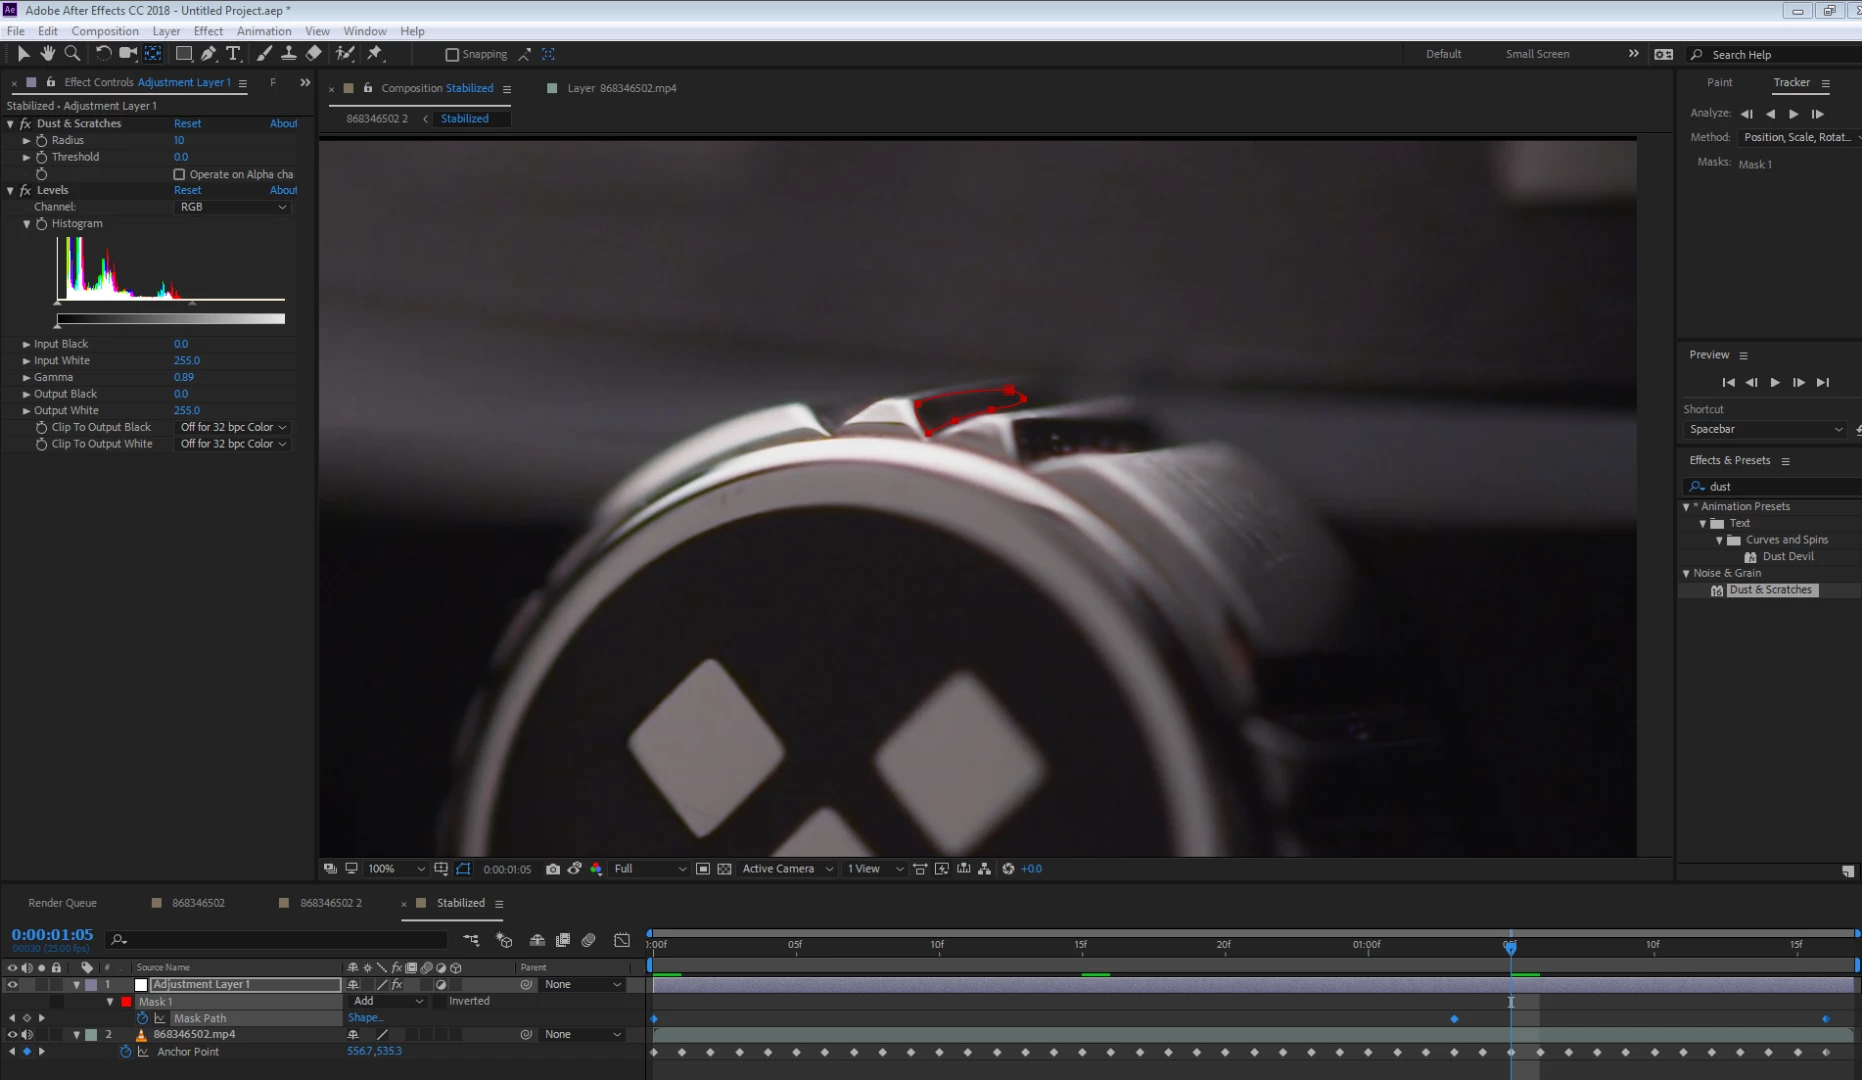
Task: Toggle mask and shape path visibility
Action: (463, 869)
